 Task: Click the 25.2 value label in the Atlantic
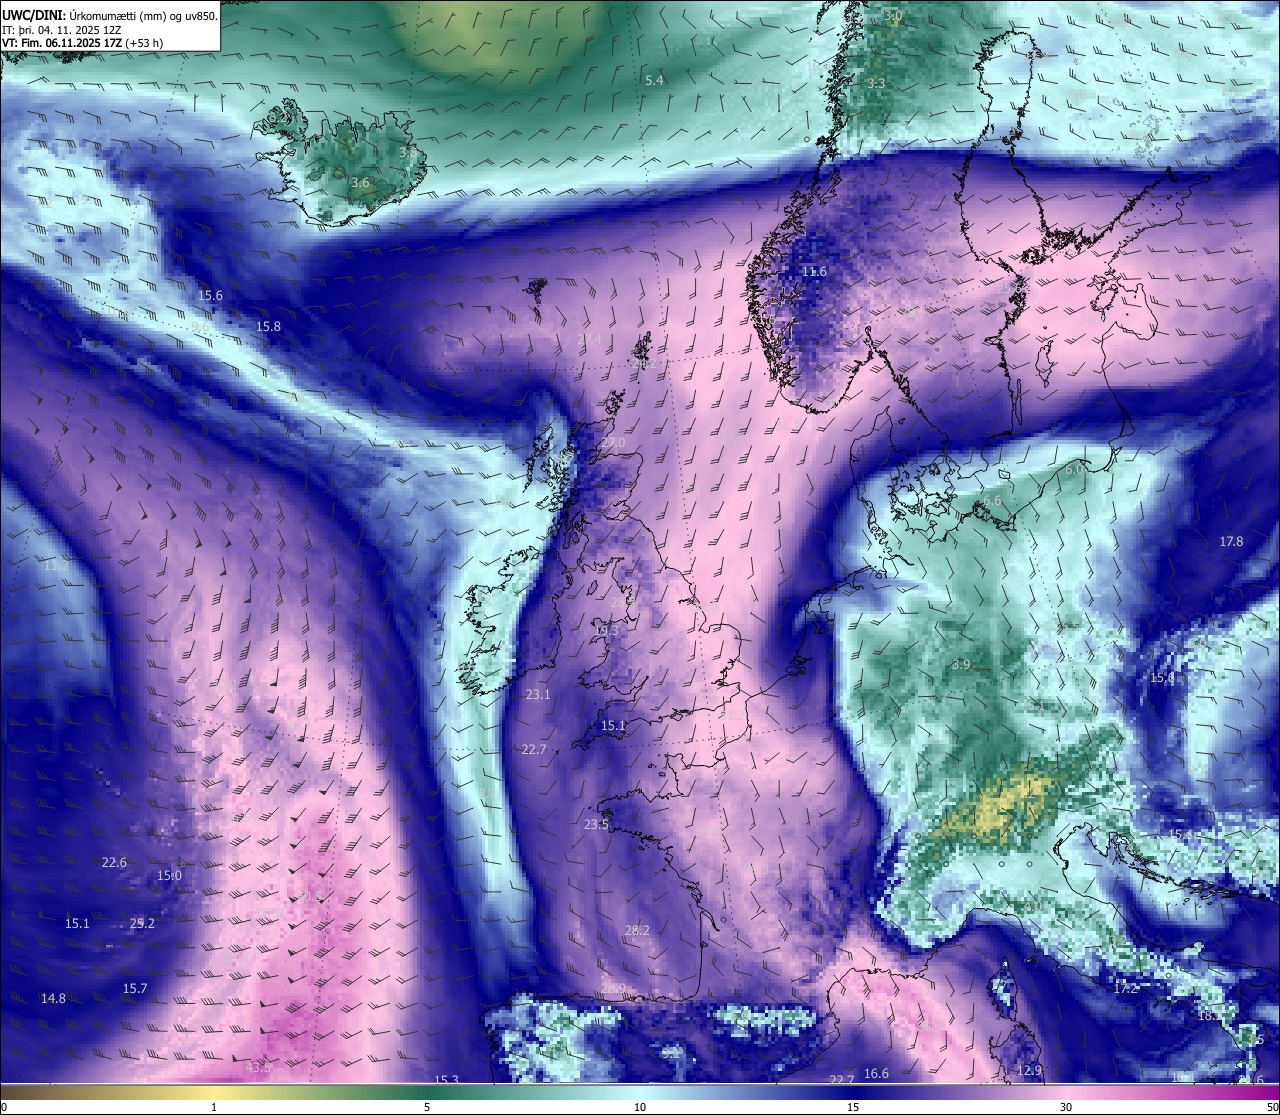click(x=142, y=923)
